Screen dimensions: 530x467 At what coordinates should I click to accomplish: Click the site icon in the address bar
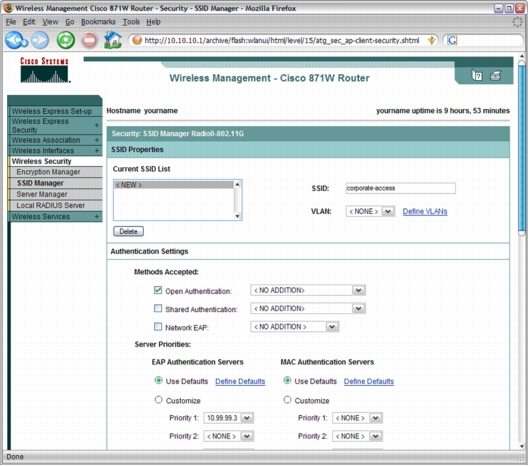(137, 40)
